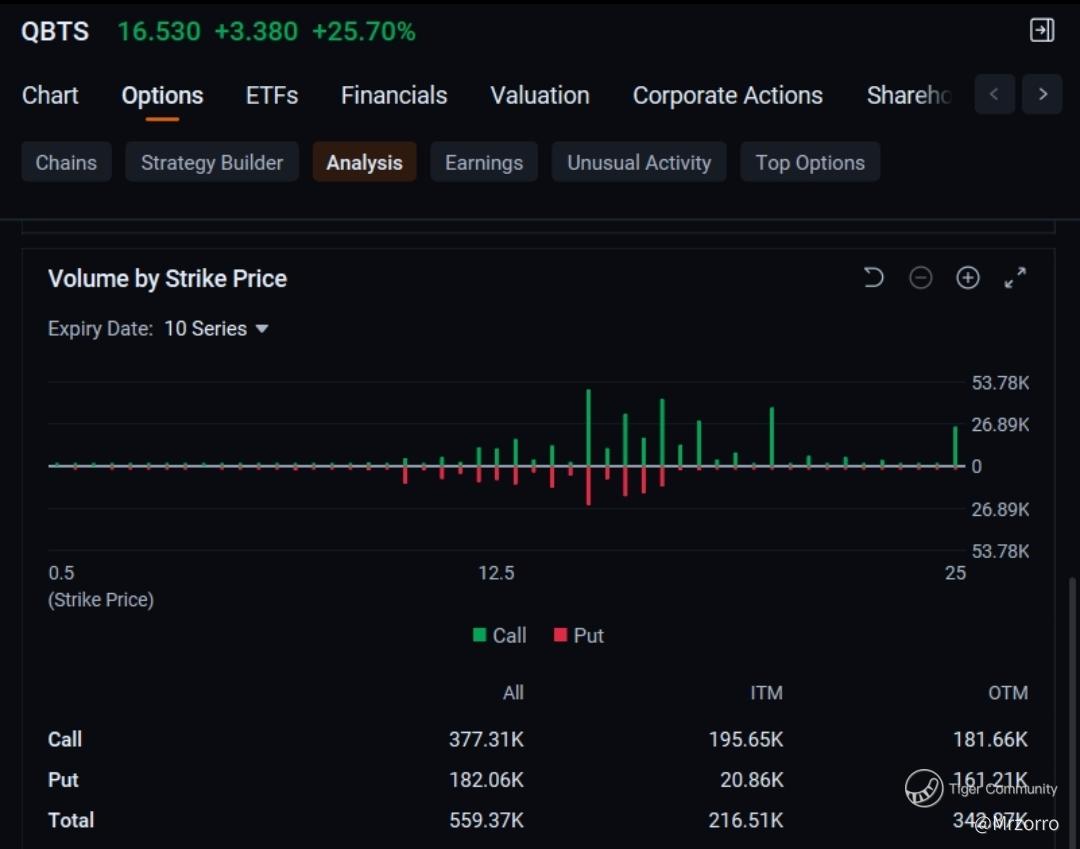The image size is (1080, 849).
Task: Open the Financials tab
Action: point(394,96)
